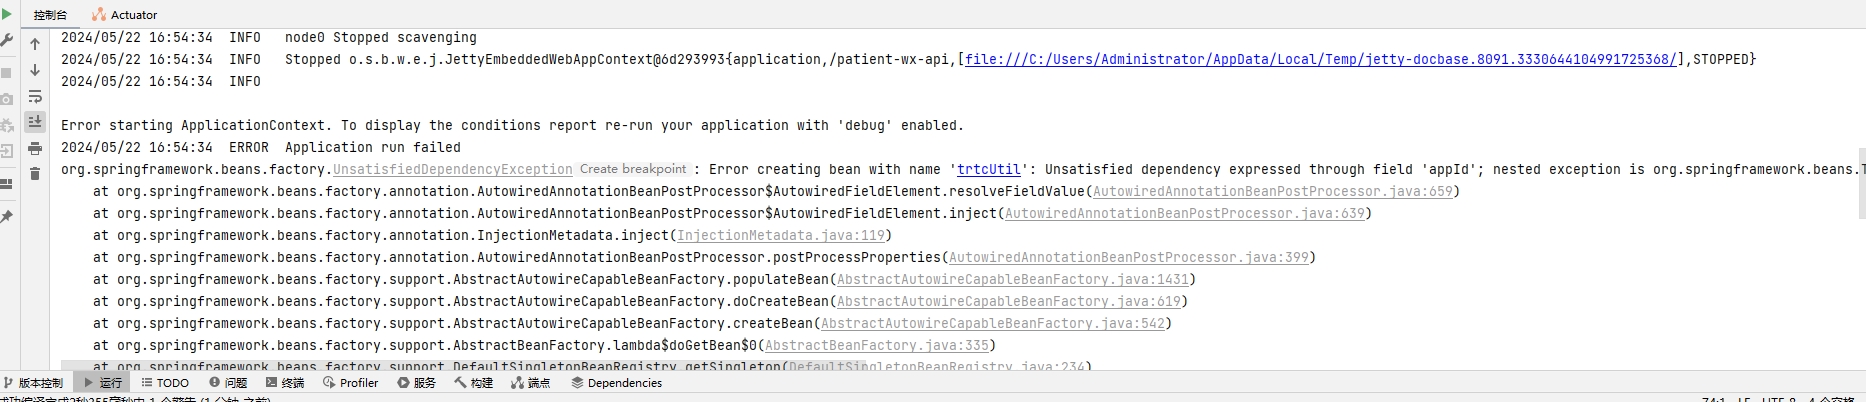
Task: Toggle scroll to end of console
Action: (35, 122)
